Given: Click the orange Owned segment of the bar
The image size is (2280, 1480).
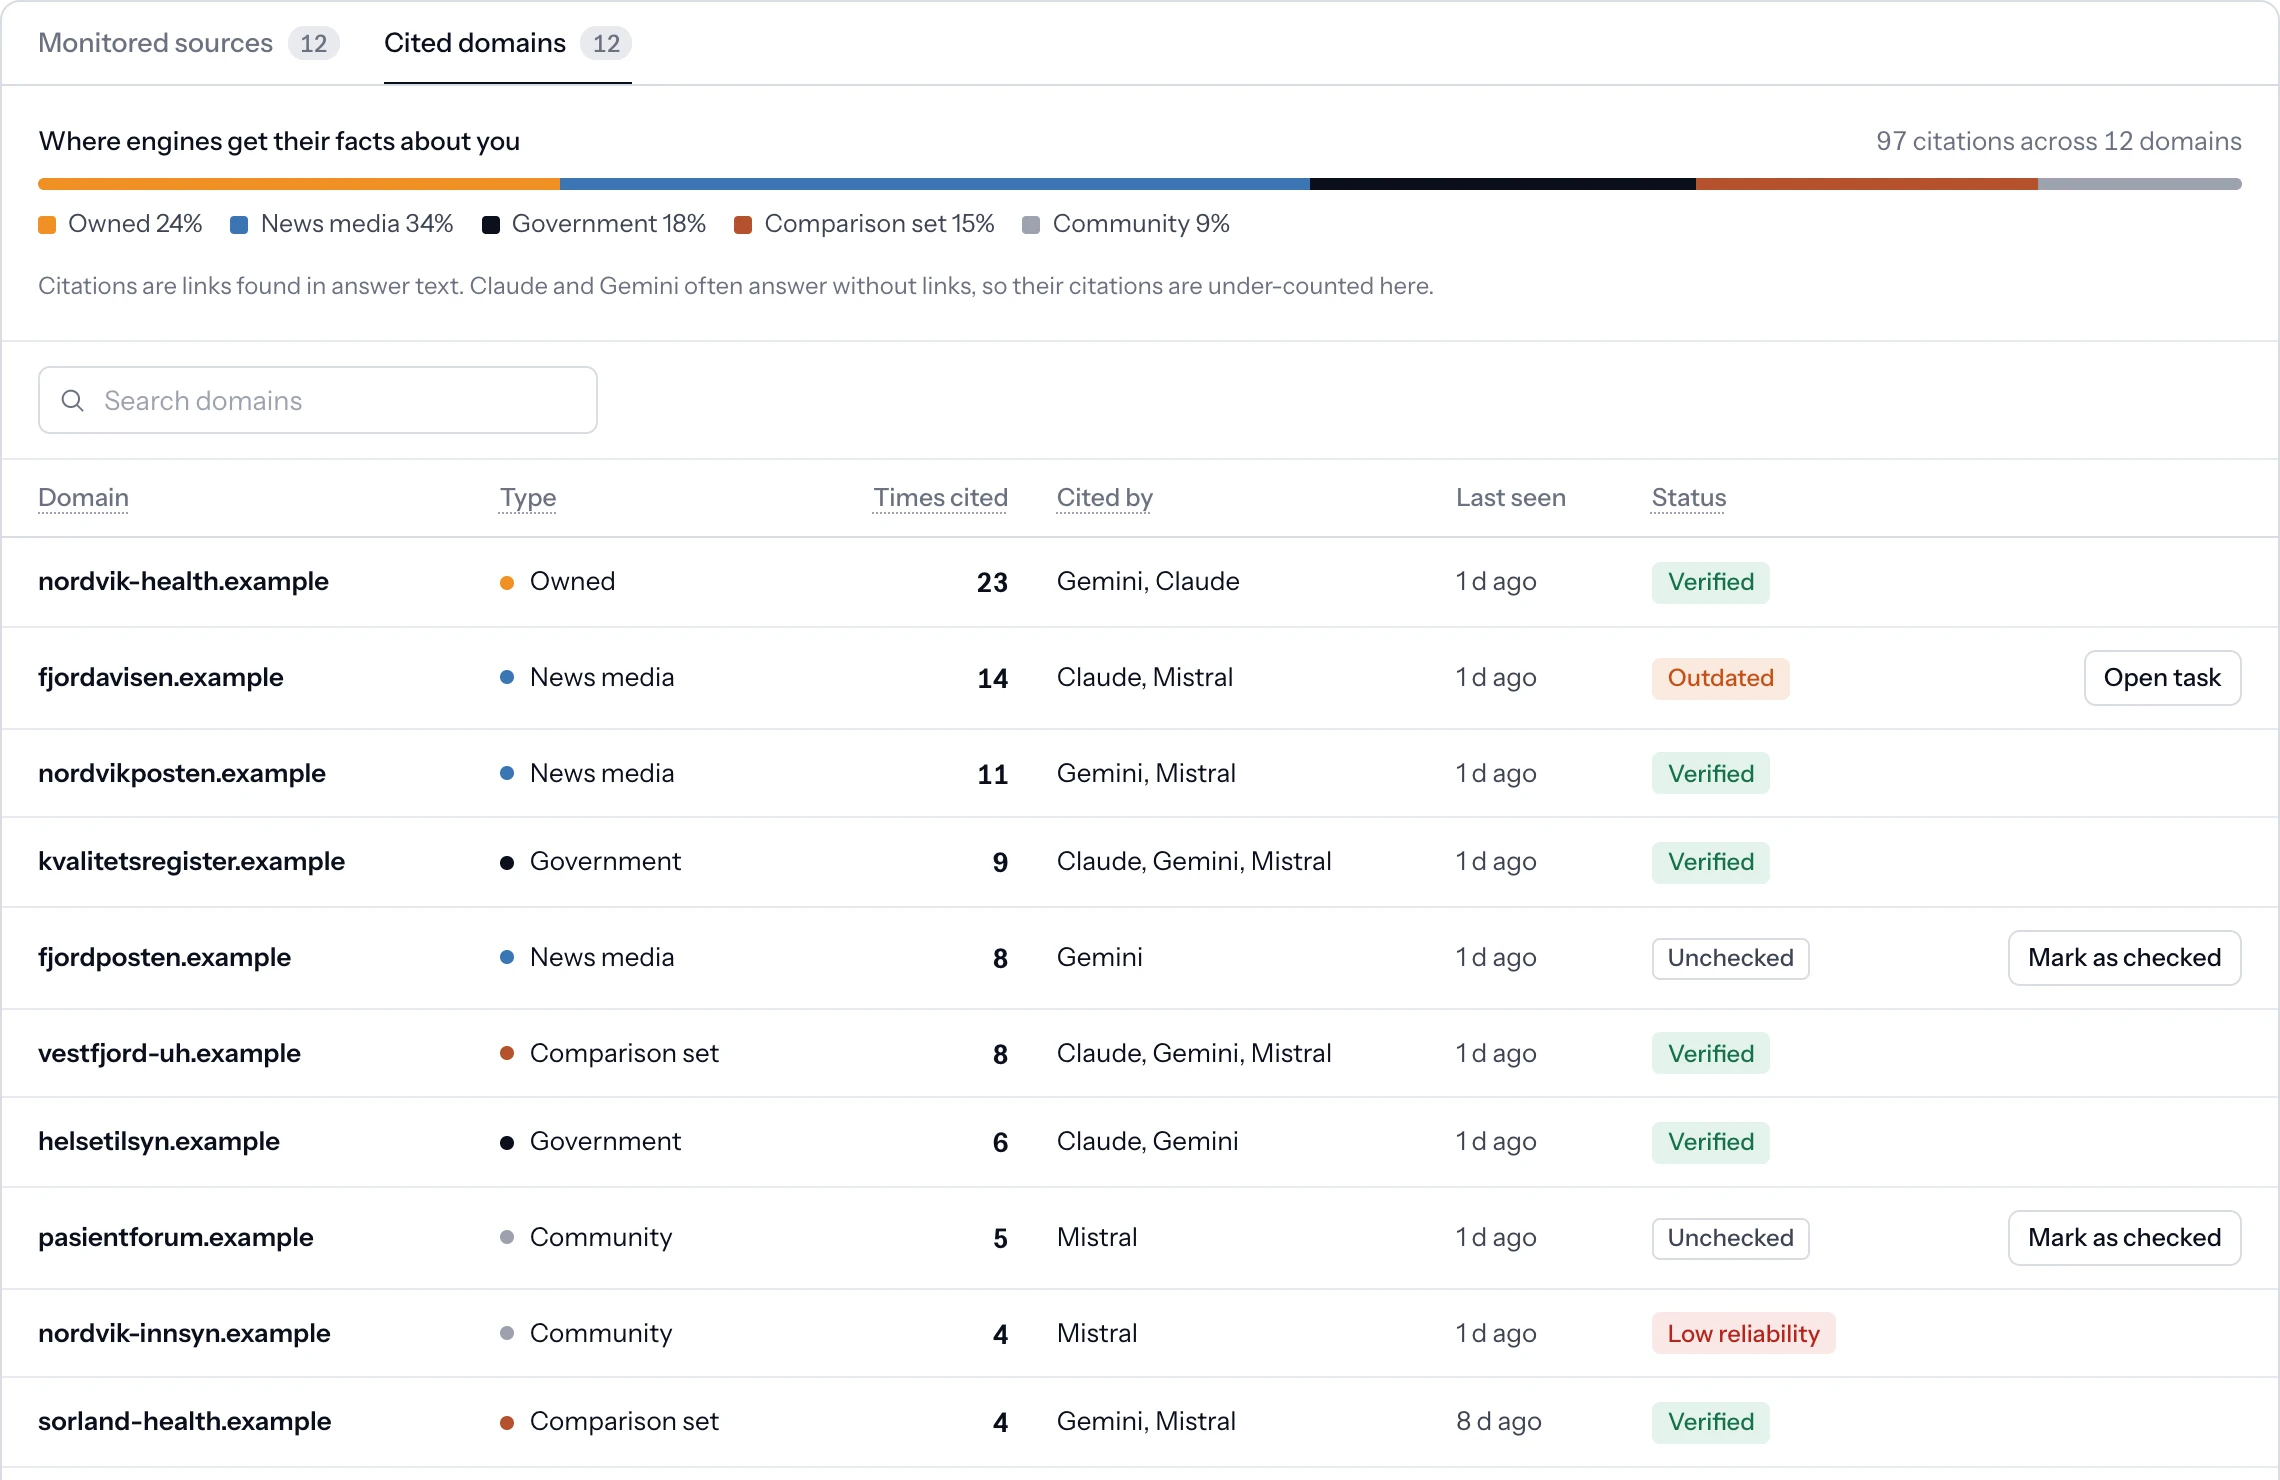Looking at the screenshot, I should pyautogui.click(x=299, y=184).
